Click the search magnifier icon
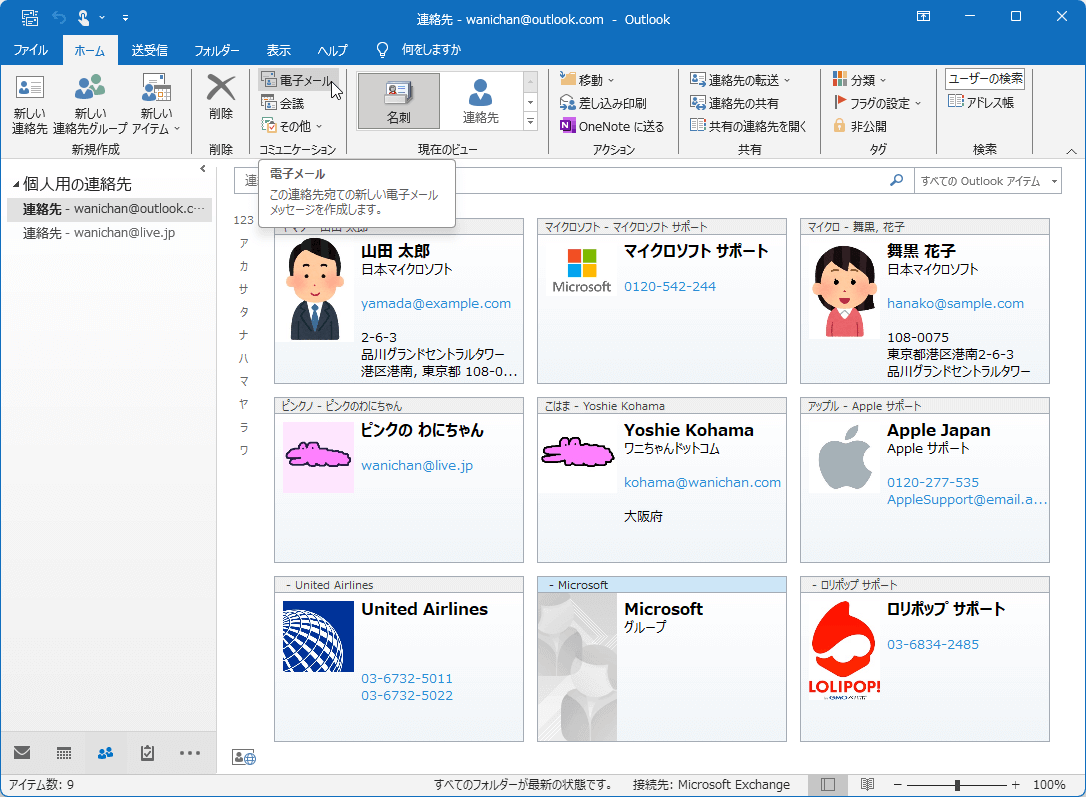This screenshot has height=797, width=1086. [x=896, y=181]
